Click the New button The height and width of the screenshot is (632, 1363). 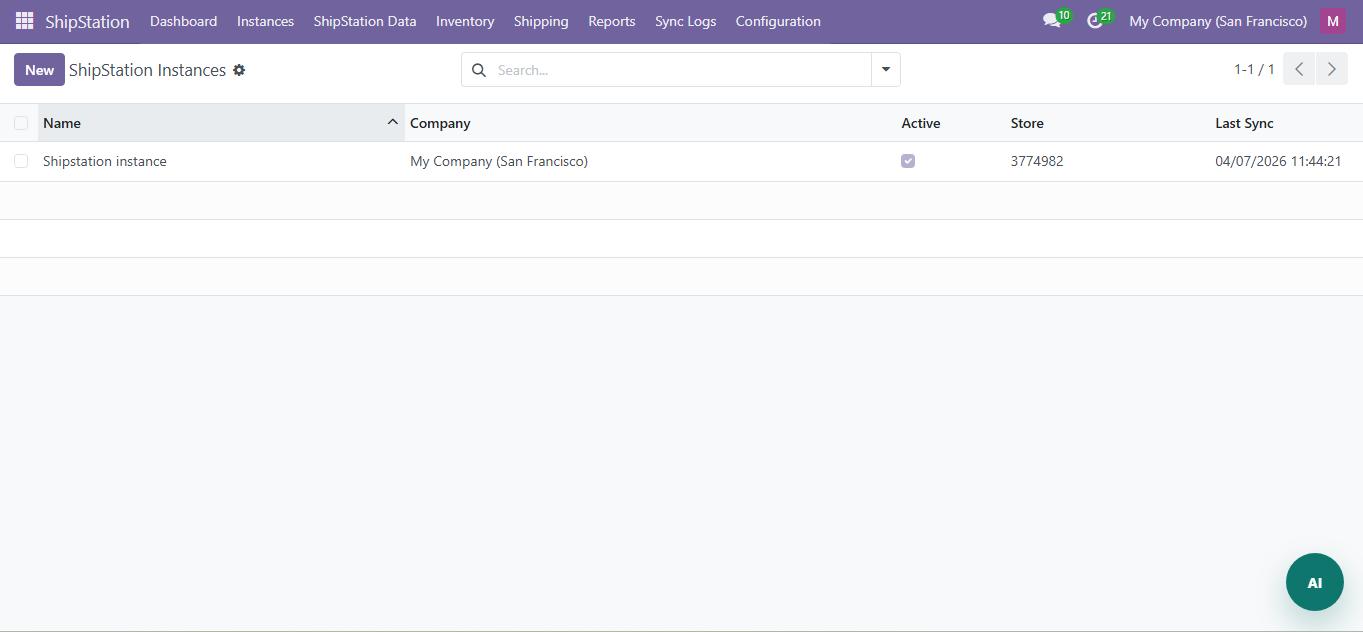(x=38, y=69)
